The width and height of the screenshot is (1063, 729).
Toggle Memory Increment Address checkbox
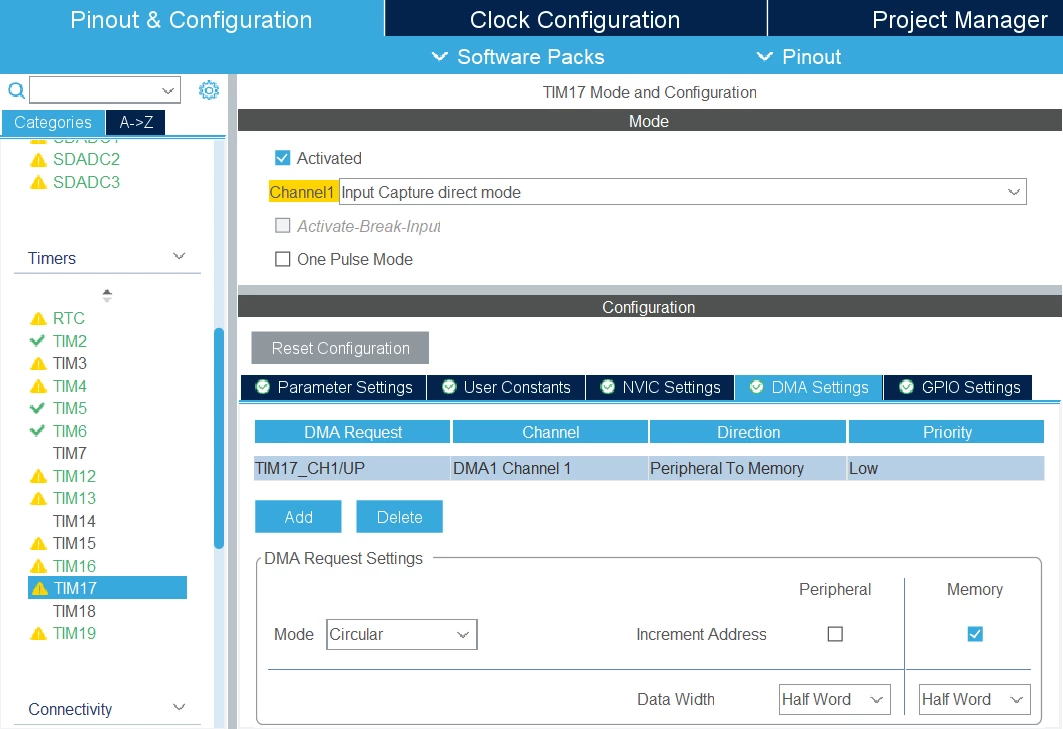pos(975,634)
